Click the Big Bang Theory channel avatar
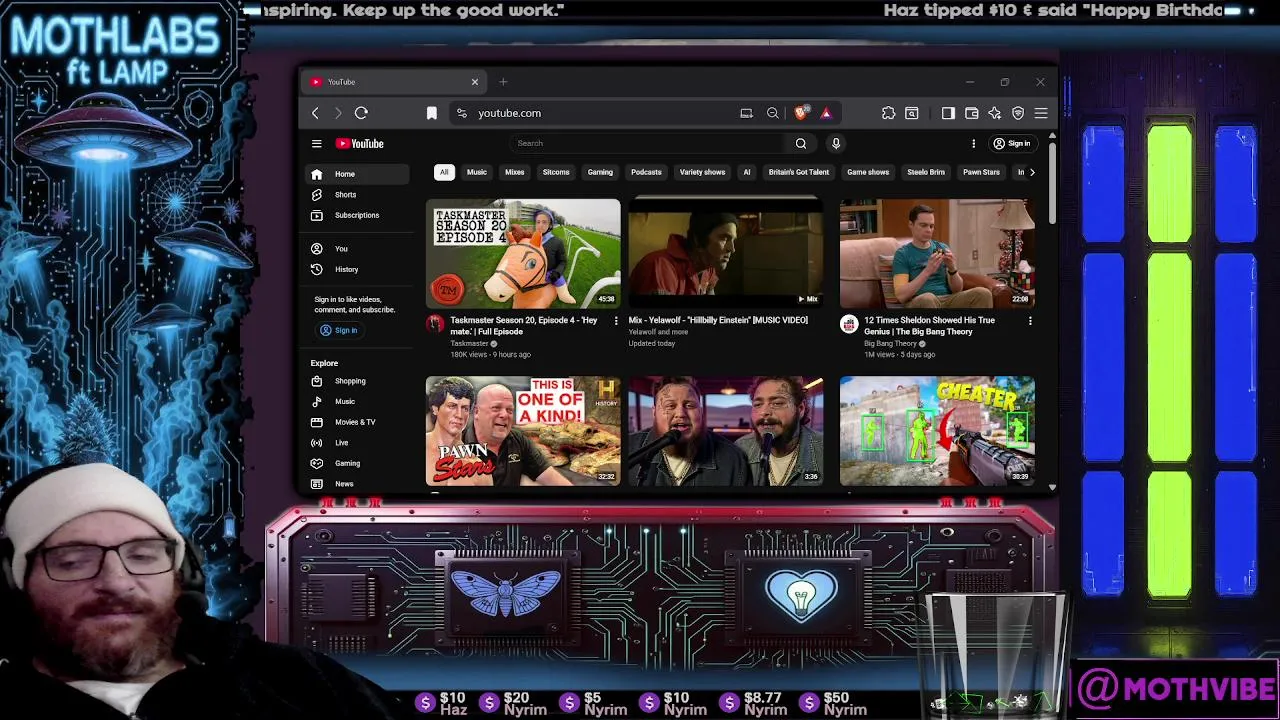Screen dimensions: 1280x720 coord(849,323)
